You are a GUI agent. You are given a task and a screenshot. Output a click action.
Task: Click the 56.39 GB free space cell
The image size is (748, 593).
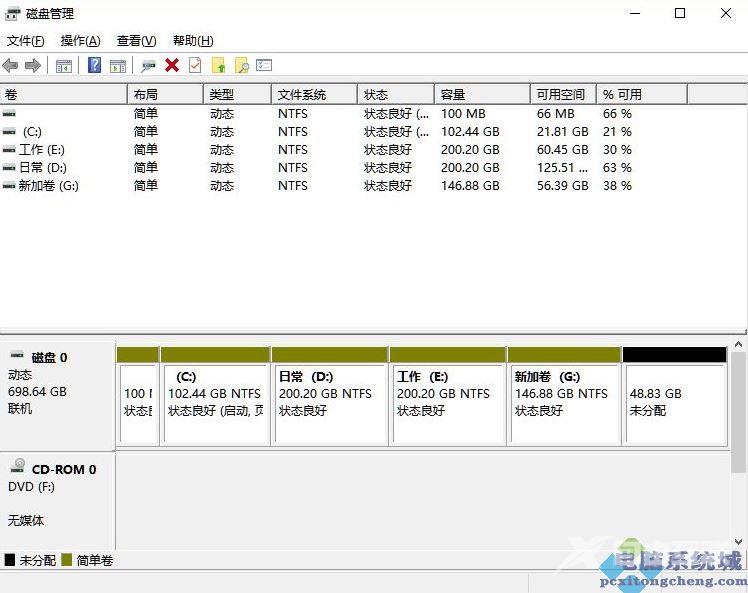point(562,186)
